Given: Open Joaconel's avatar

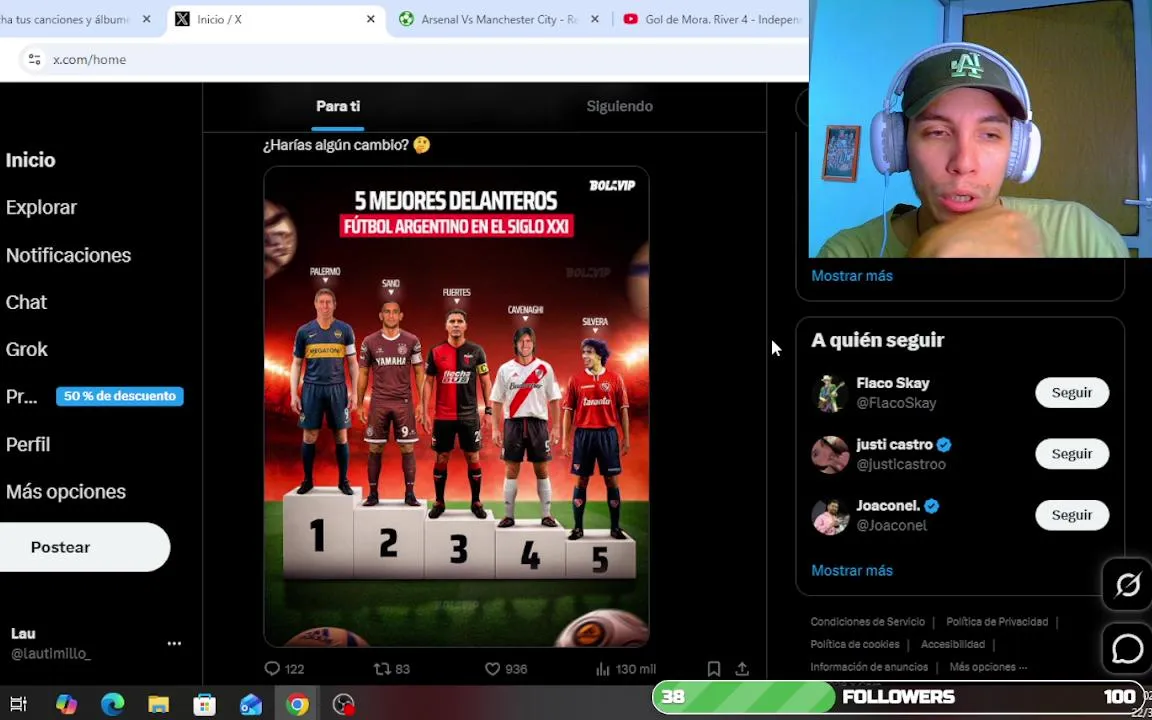Looking at the screenshot, I should click(x=830, y=516).
